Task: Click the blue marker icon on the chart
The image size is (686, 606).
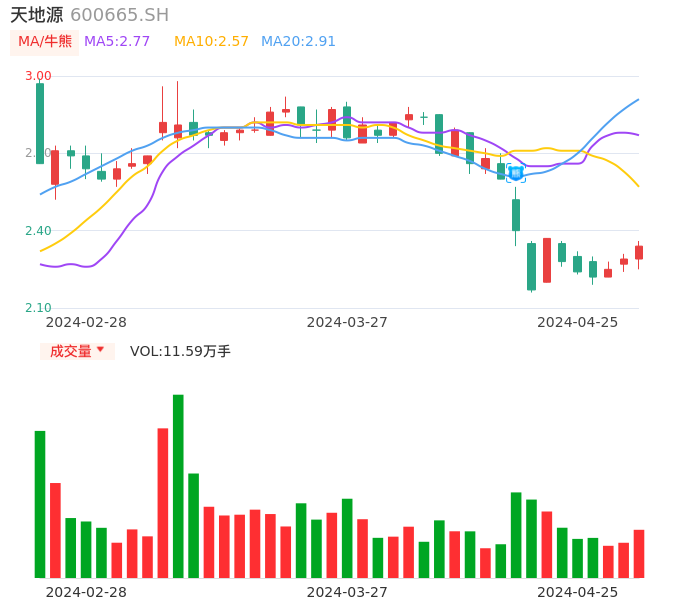Action: [516, 173]
